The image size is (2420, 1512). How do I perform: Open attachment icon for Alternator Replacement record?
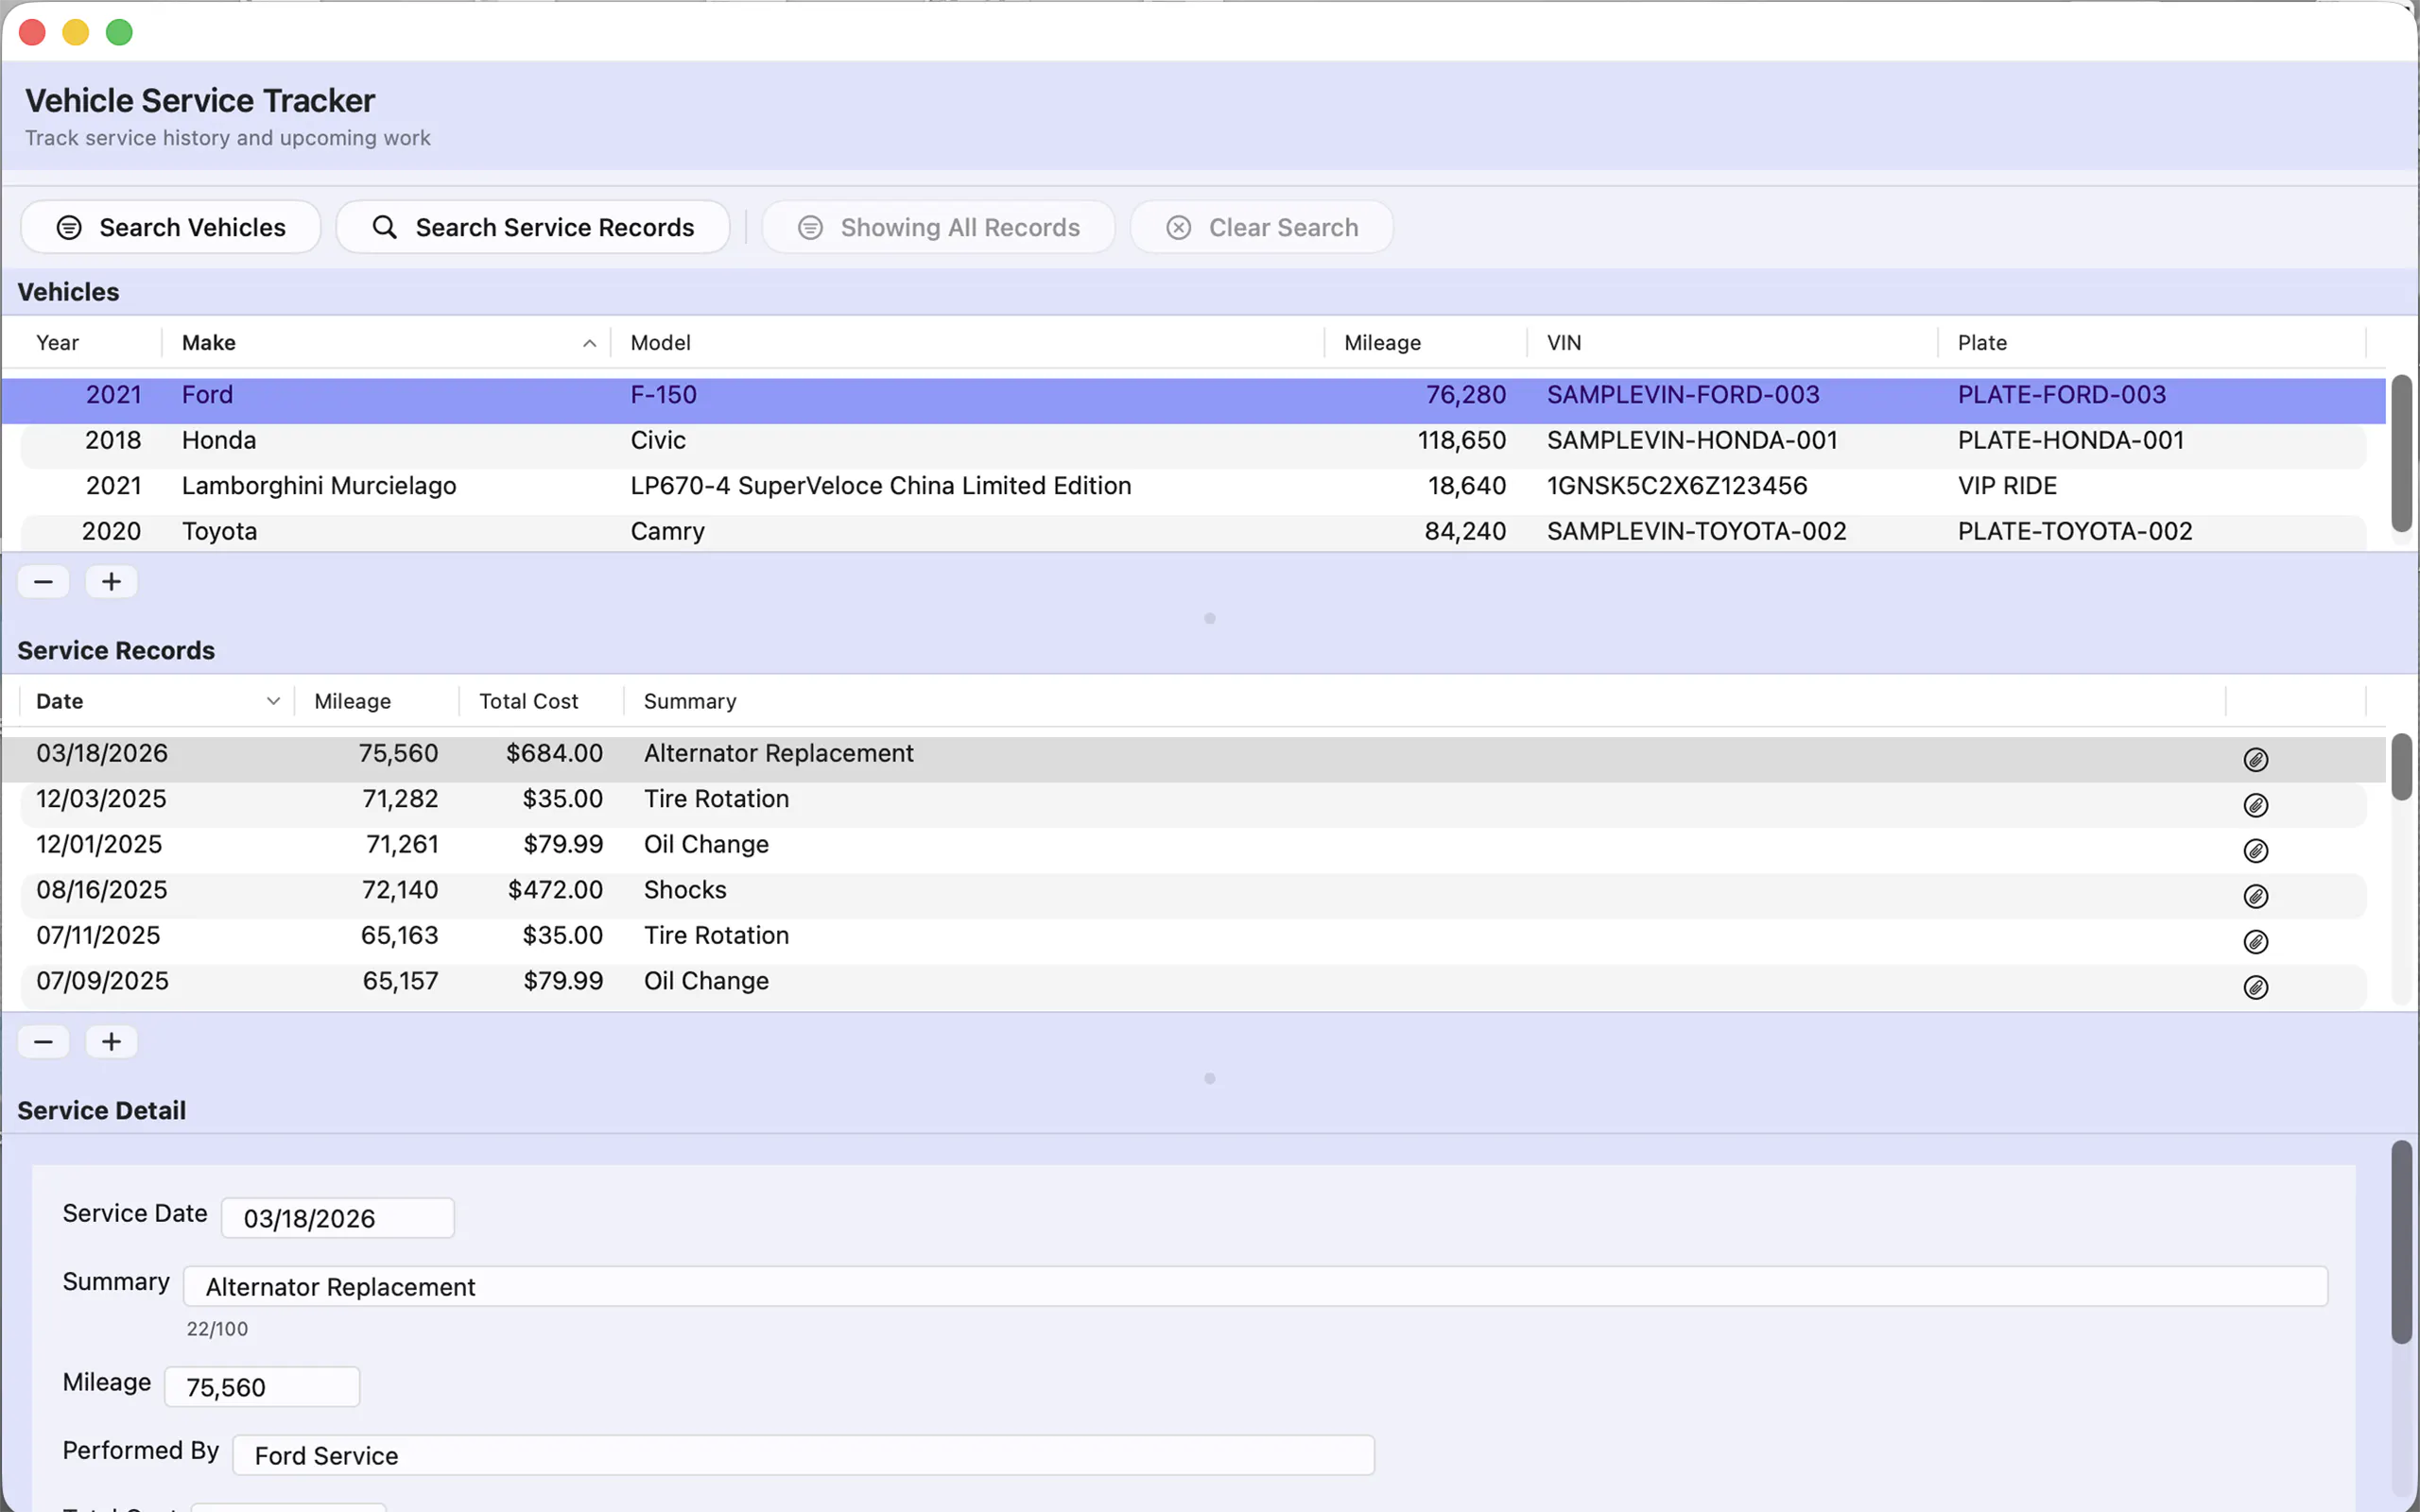2255,760
